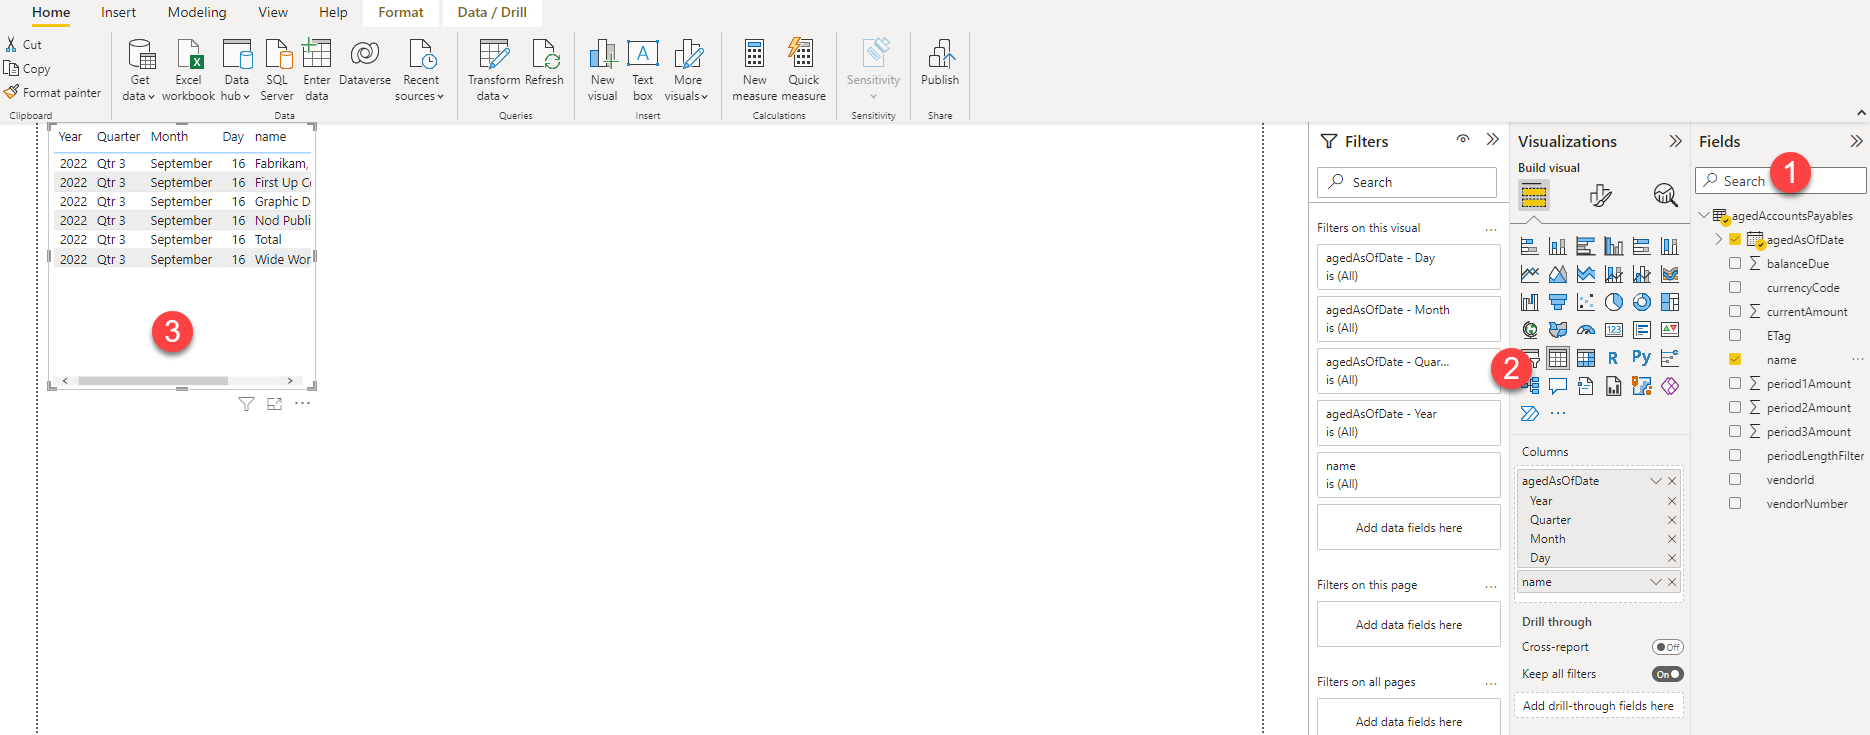Click the table's horizontal scrollbar
This screenshot has height=735, width=1870.
pyautogui.click(x=153, y=381)
